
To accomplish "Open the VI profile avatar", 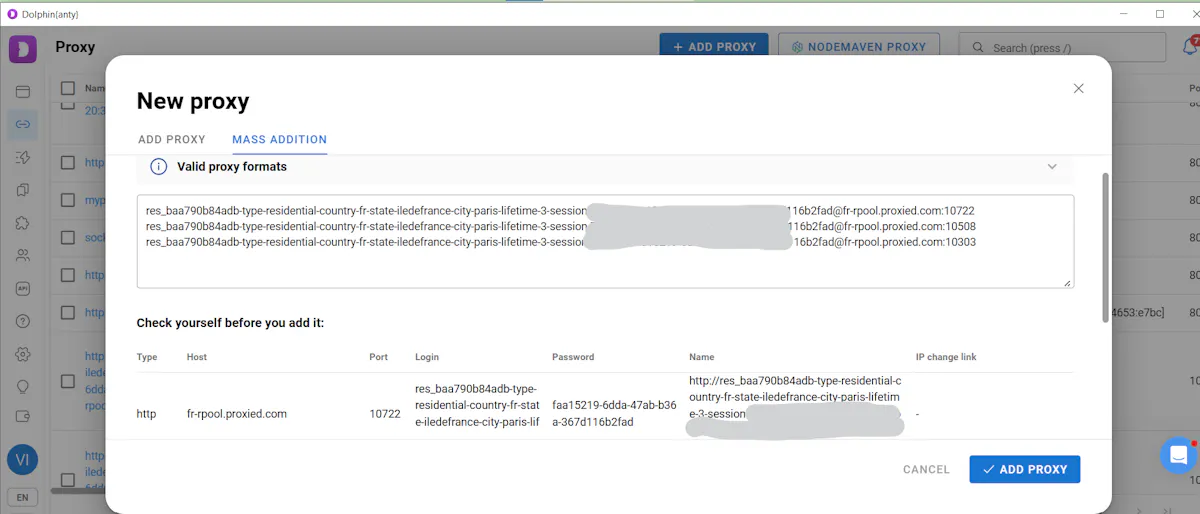I will pos(22,460).
